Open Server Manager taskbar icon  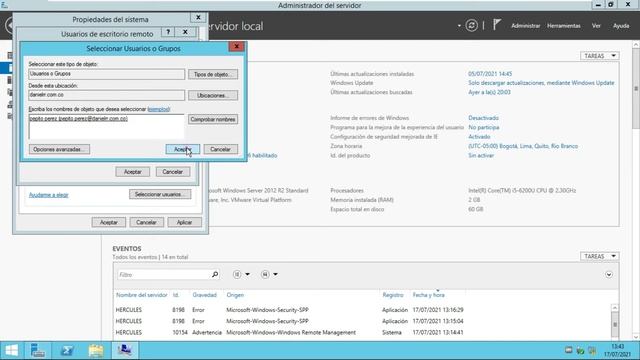[x=38, y=350]
